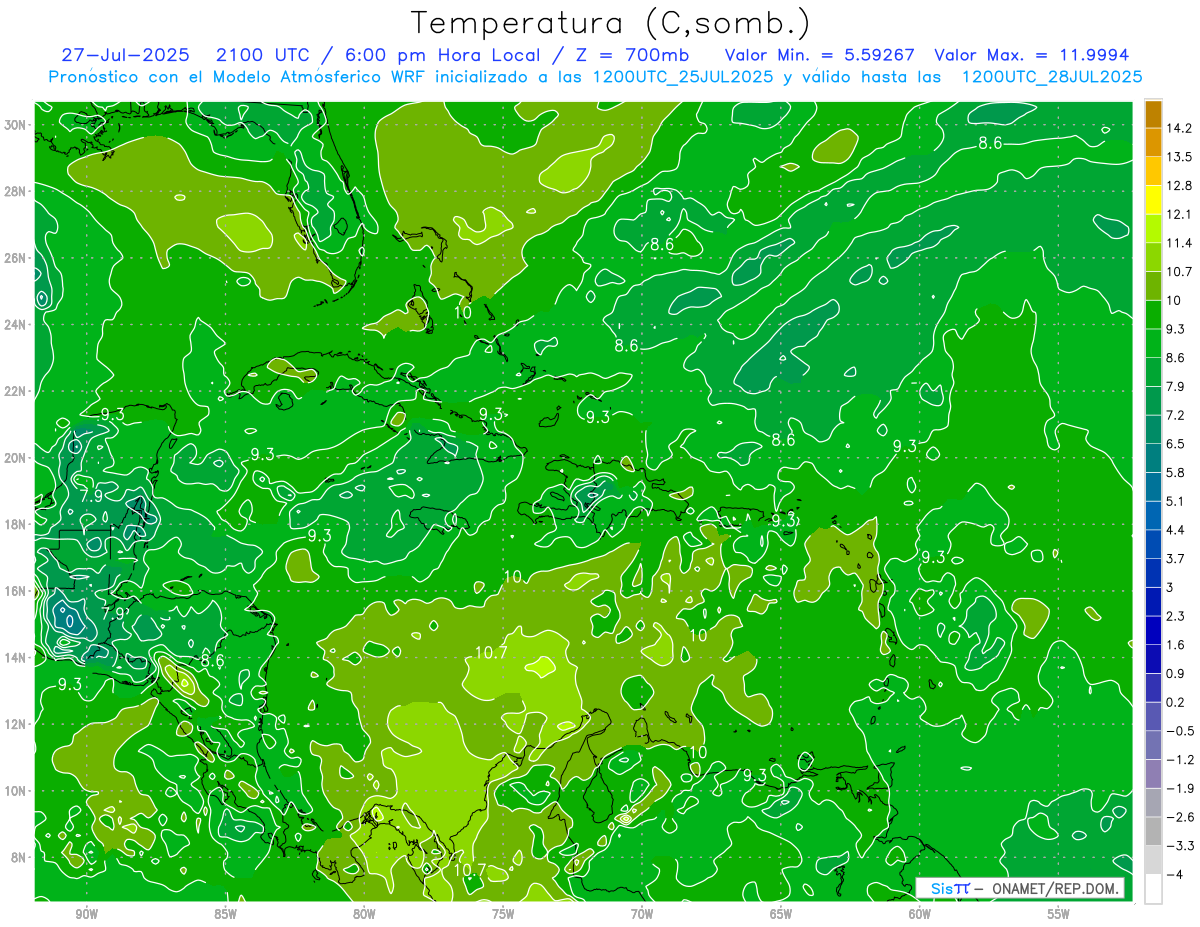Click the 18N latitude axis label

tap(16, 524)
